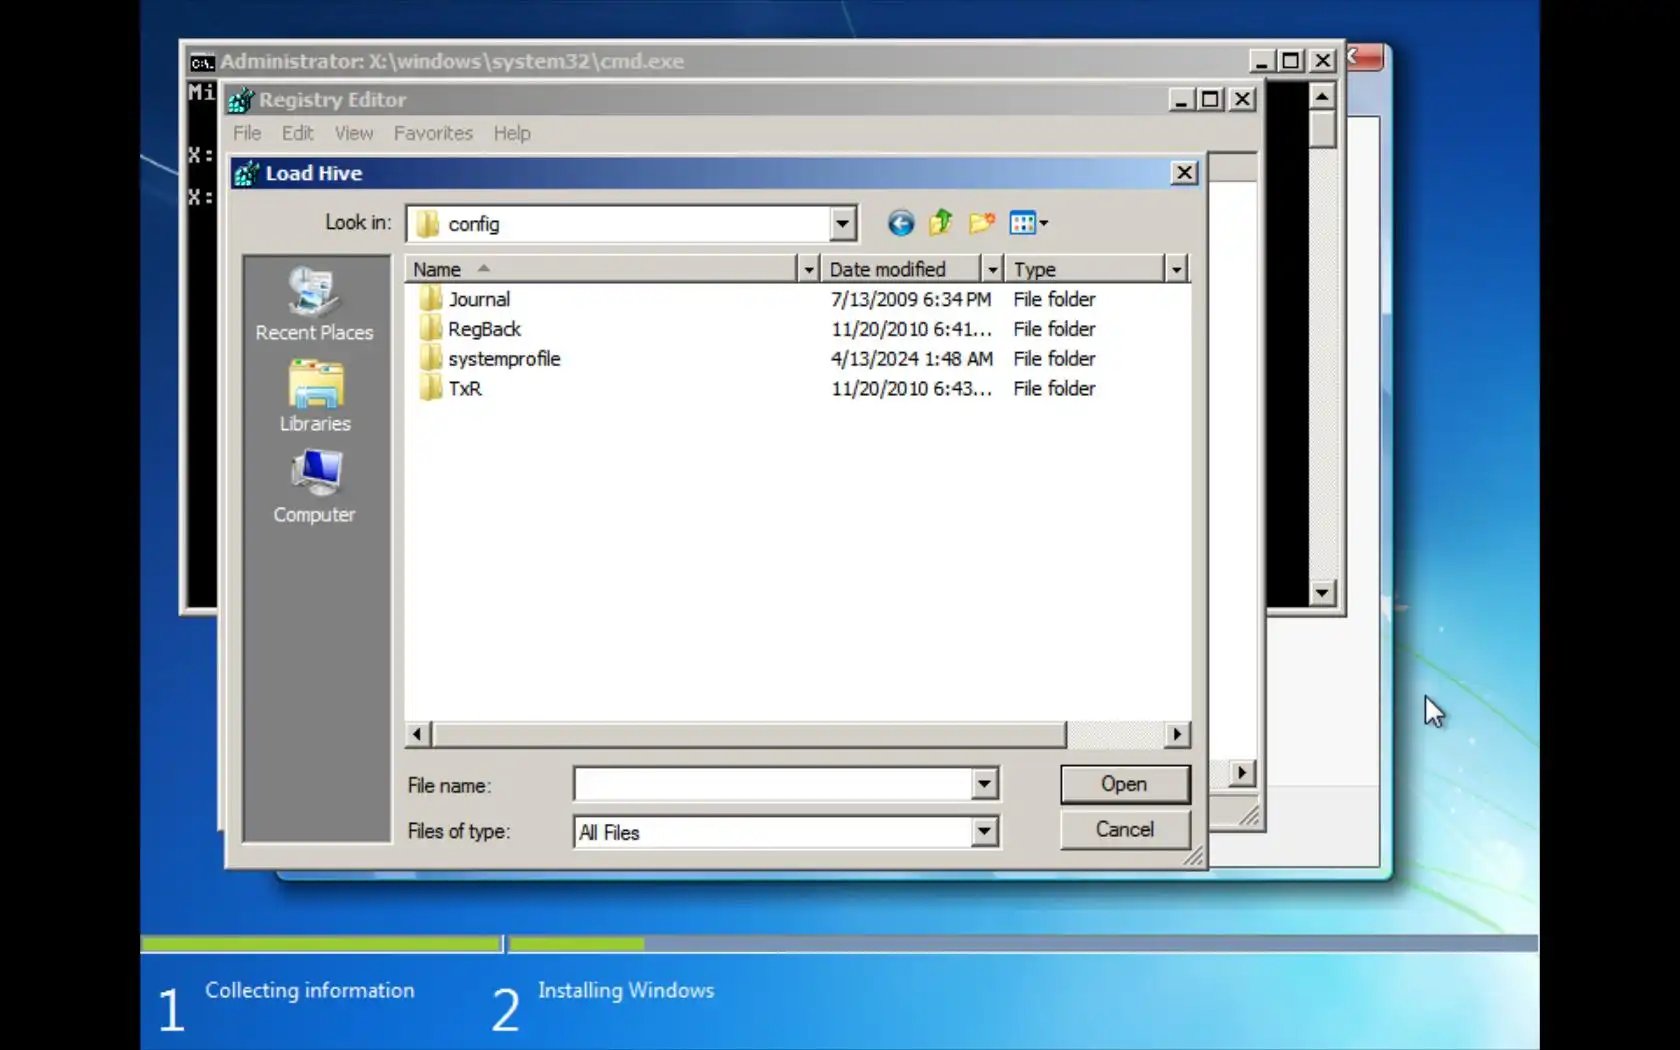The image size is (1680, 1050).
Task: Open the Date modified column filter dropdown
Action: 992,269
